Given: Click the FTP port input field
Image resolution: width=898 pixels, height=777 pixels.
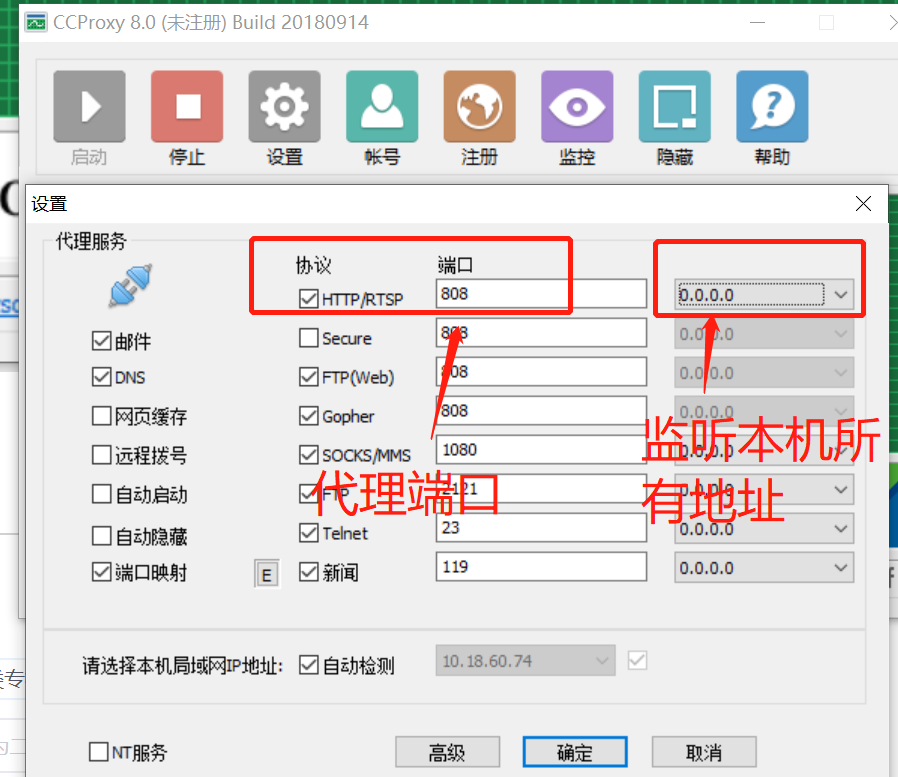Looking at the screenshot, I should point(541,488).
